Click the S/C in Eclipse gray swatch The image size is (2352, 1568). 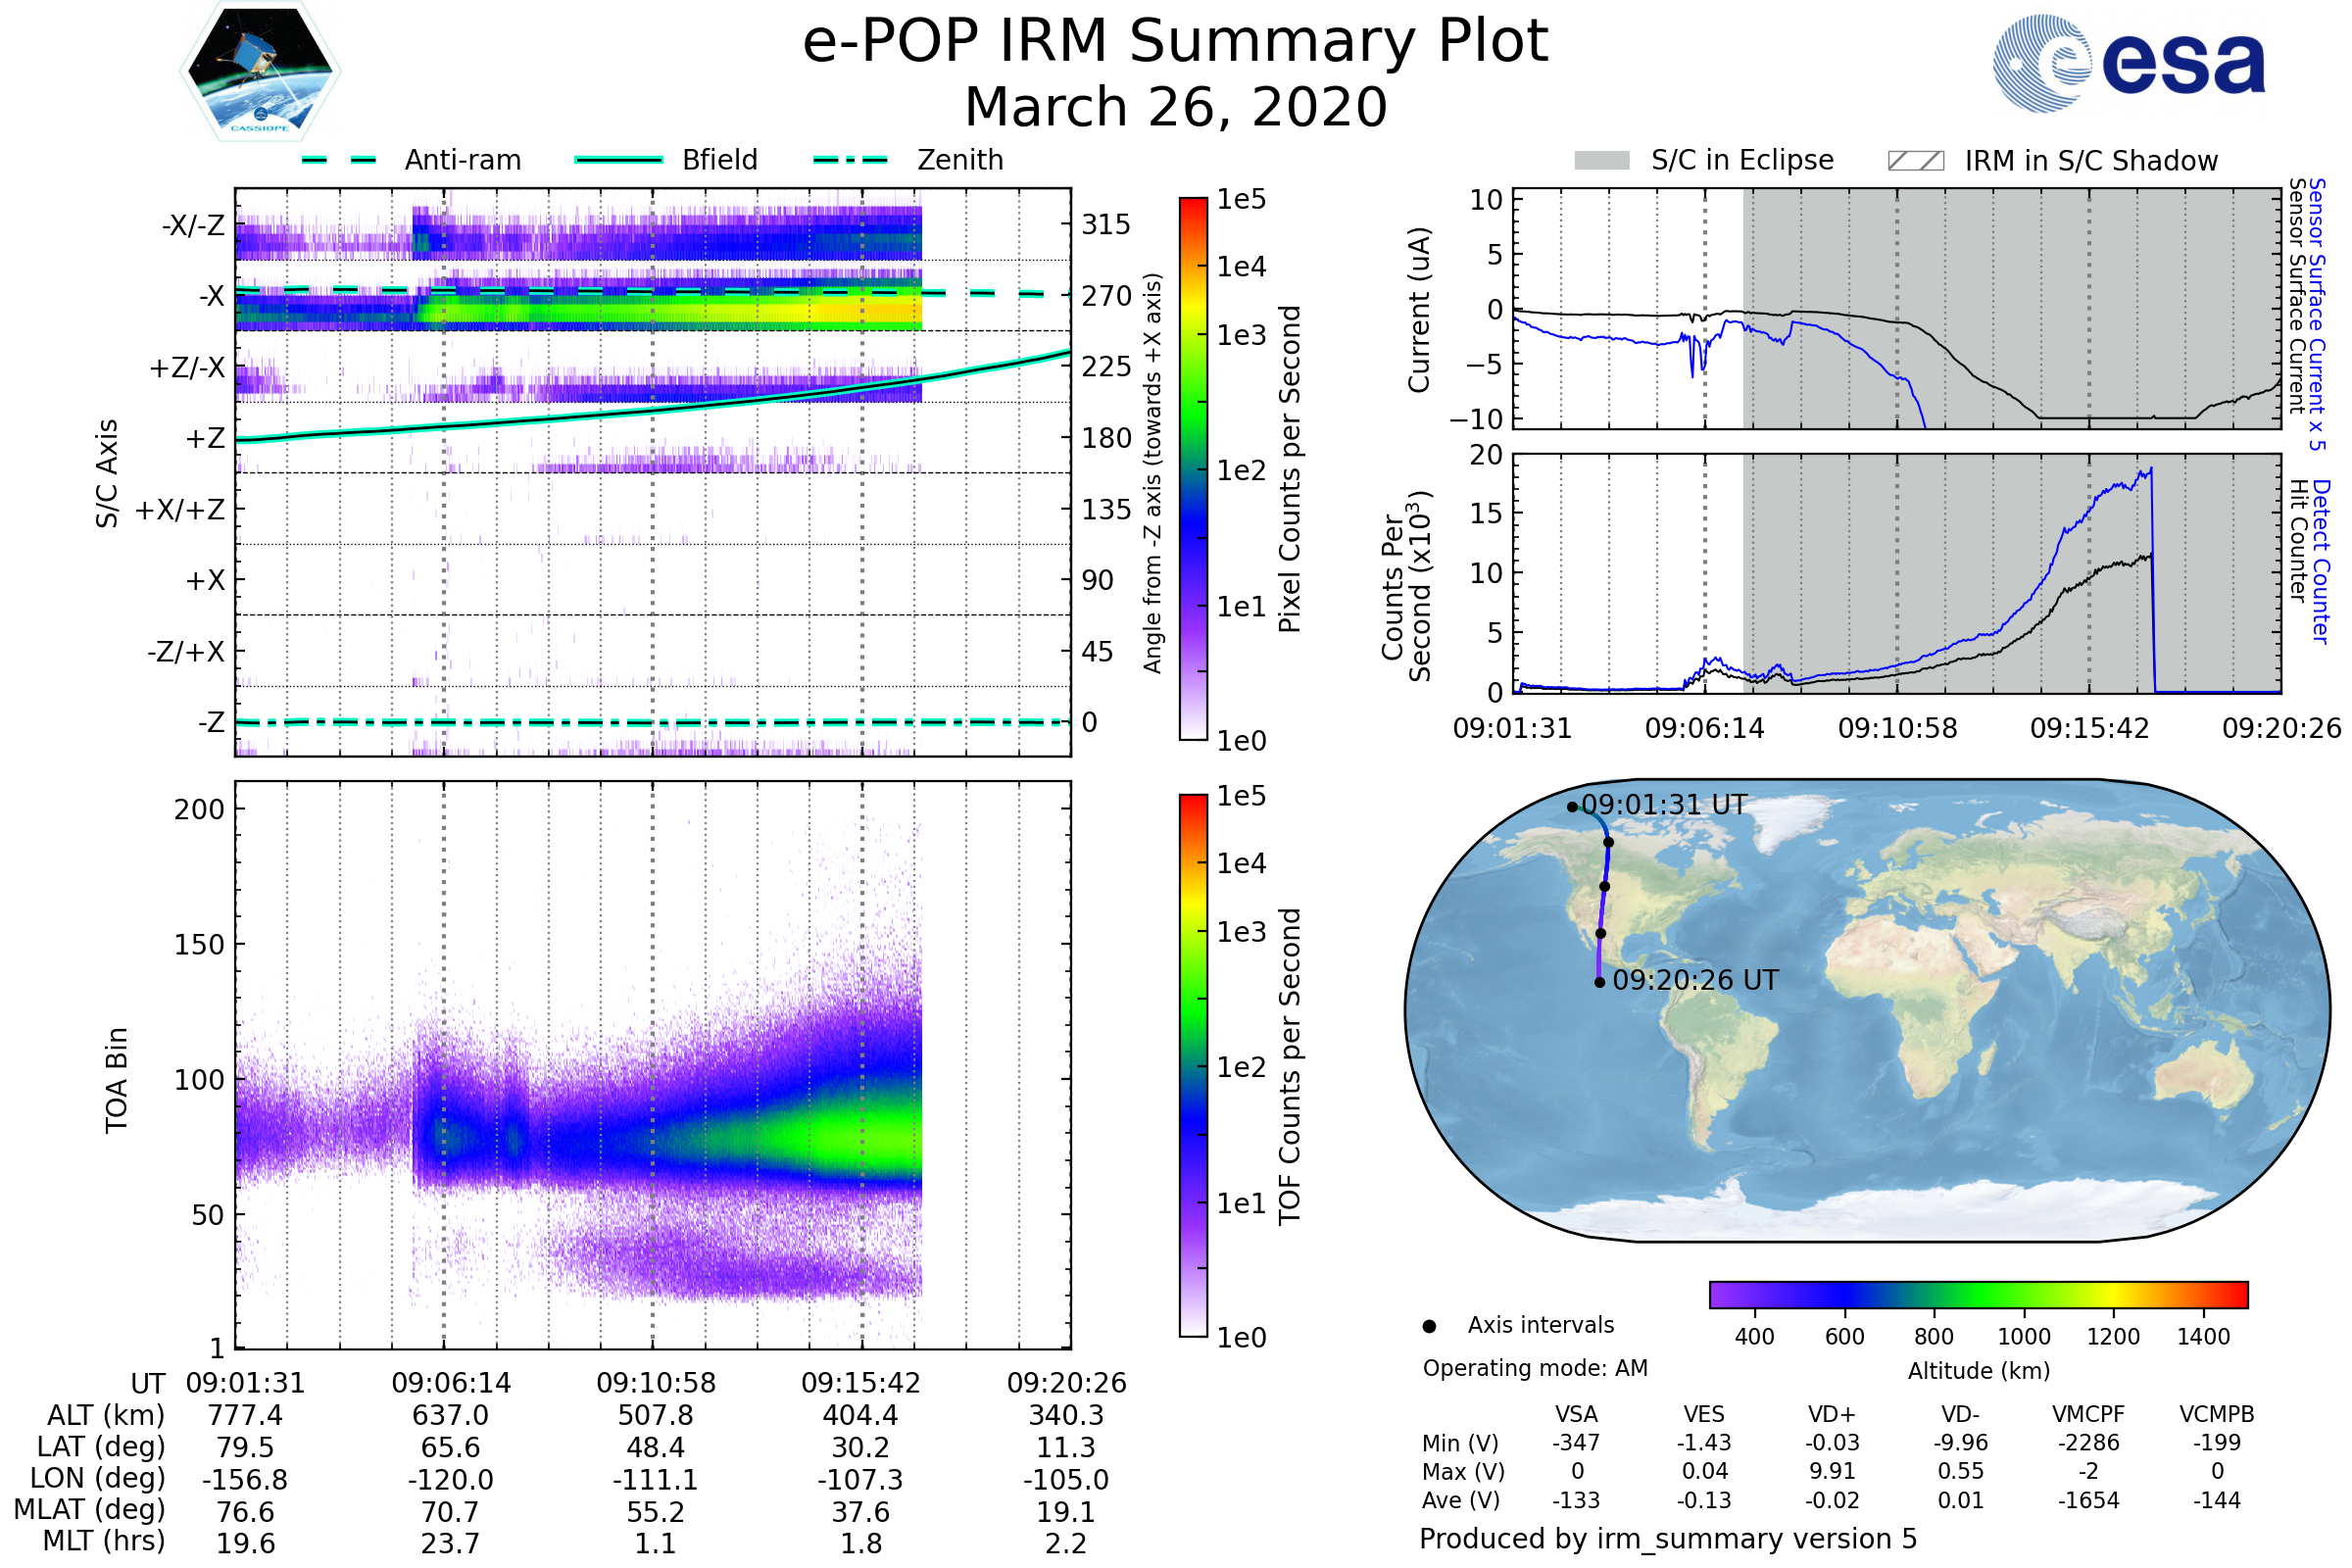[1601, 161]
